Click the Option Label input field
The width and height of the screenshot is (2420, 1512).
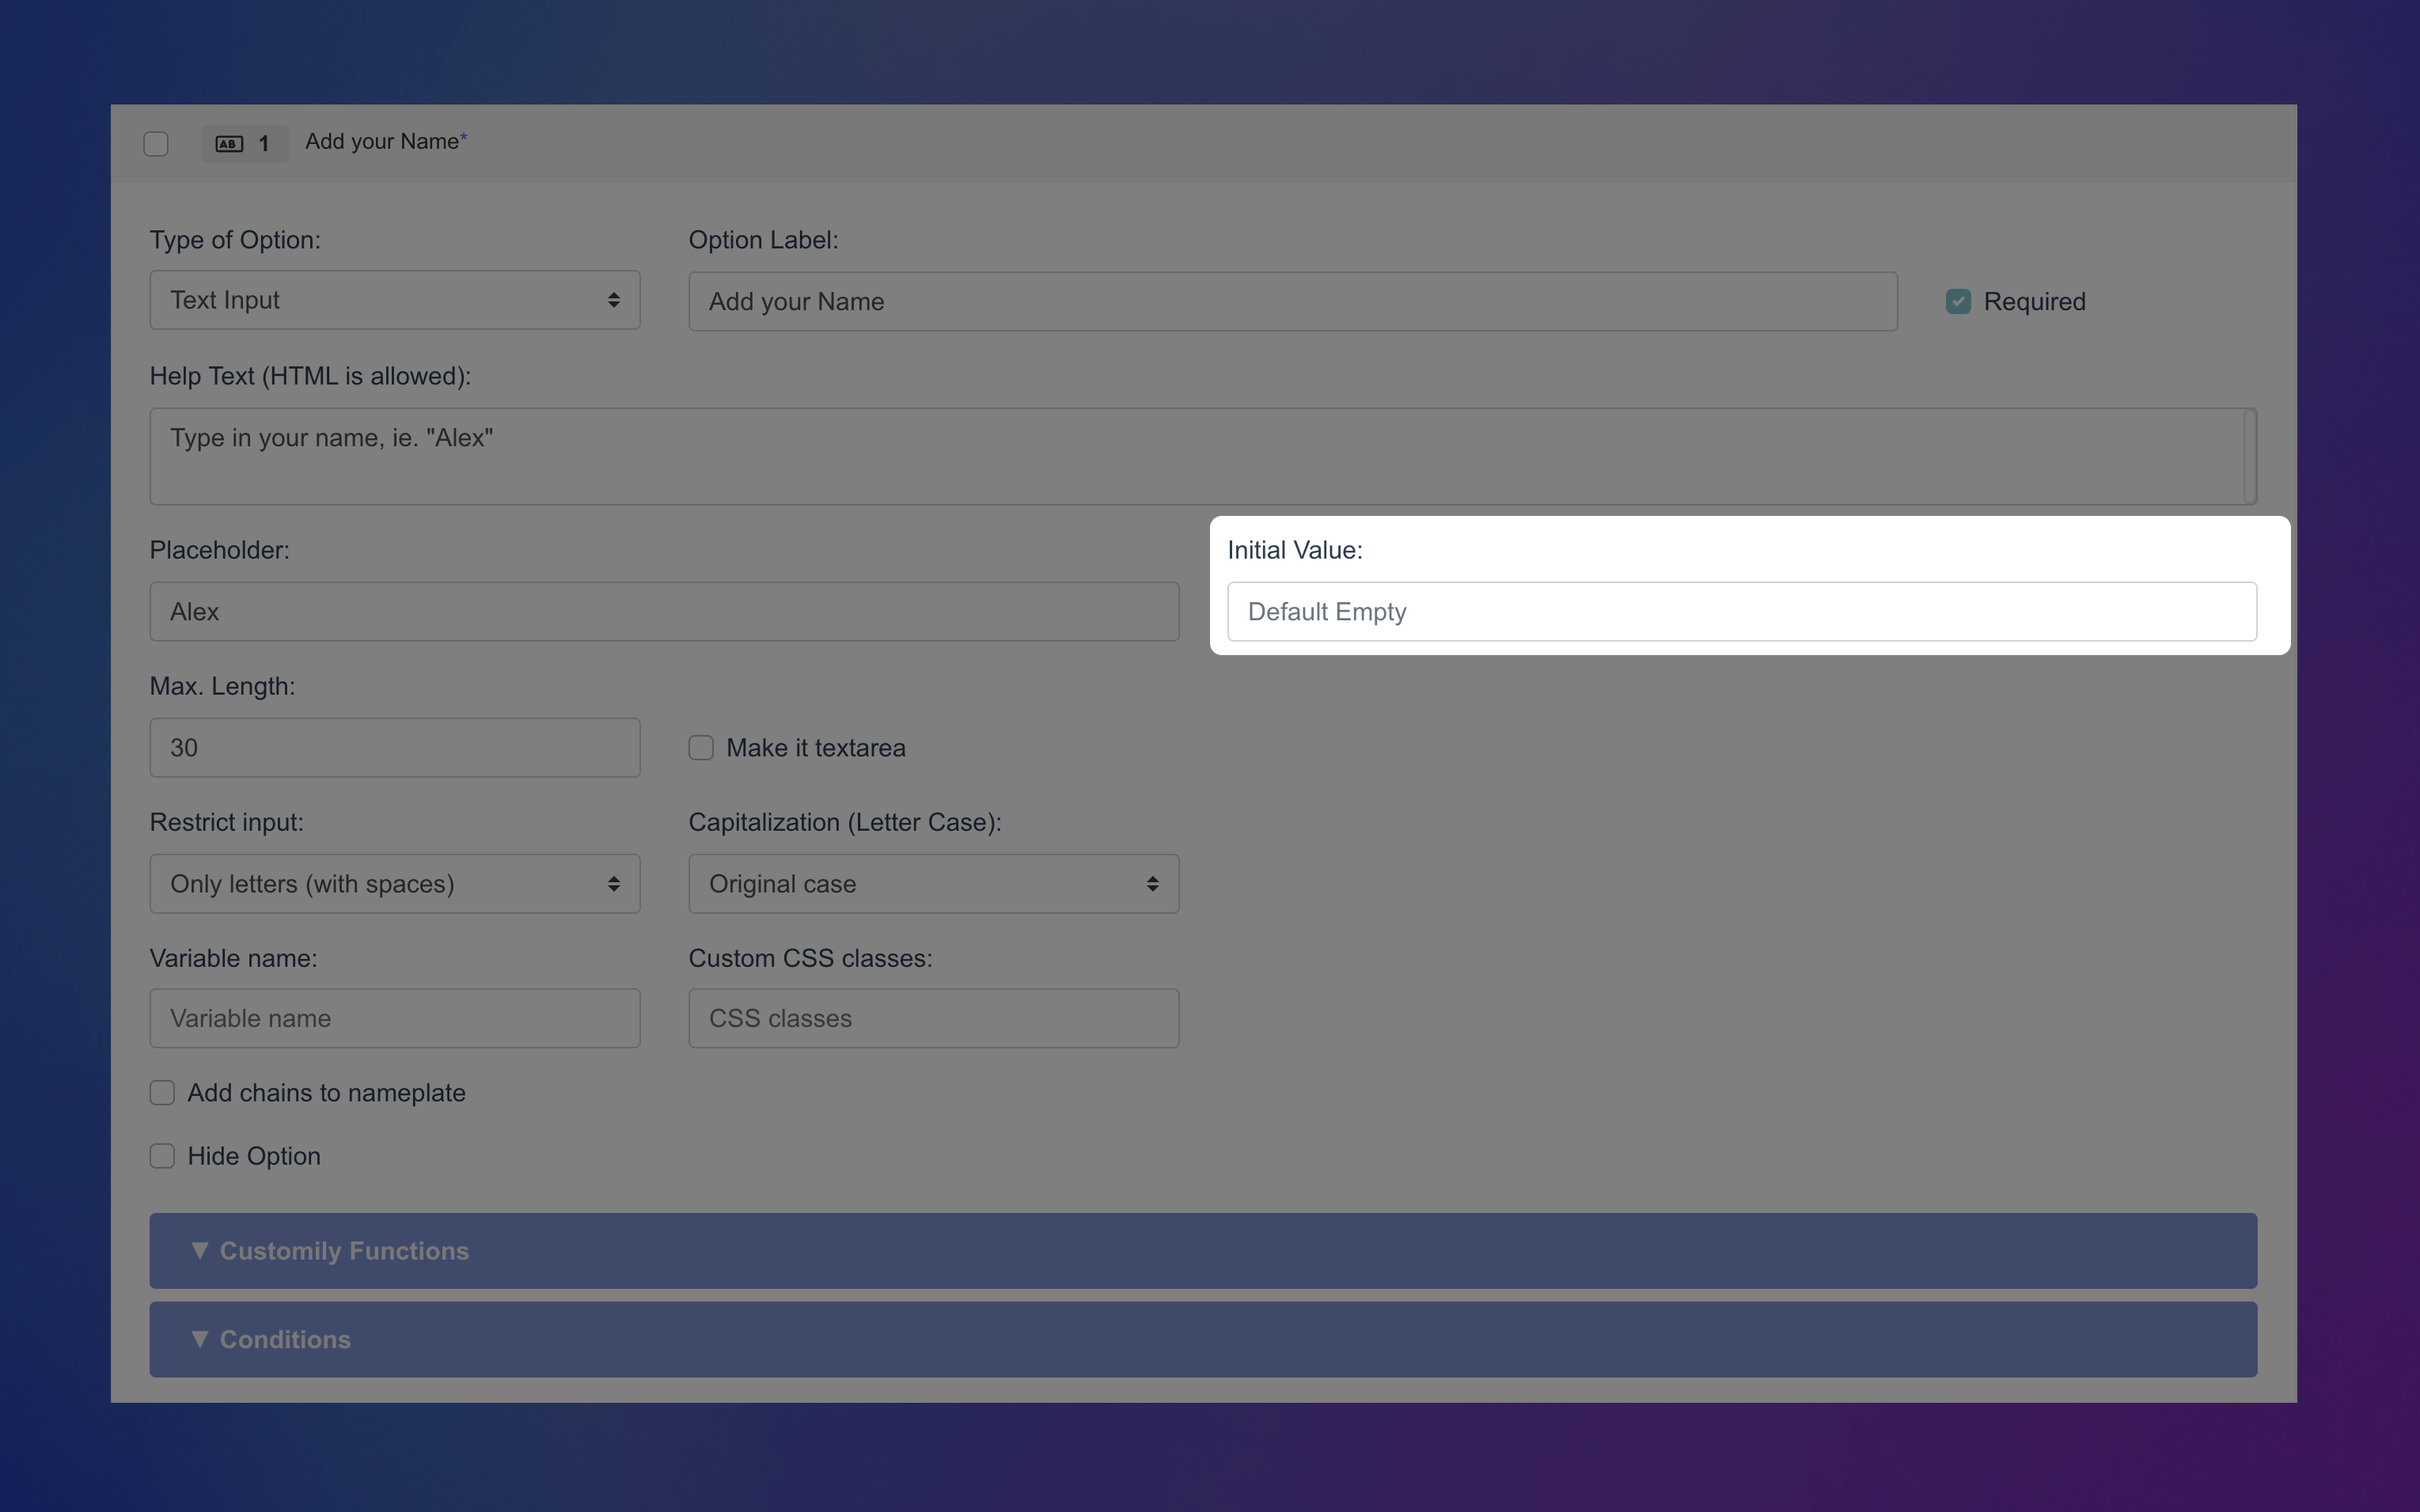pos(1290,301)
